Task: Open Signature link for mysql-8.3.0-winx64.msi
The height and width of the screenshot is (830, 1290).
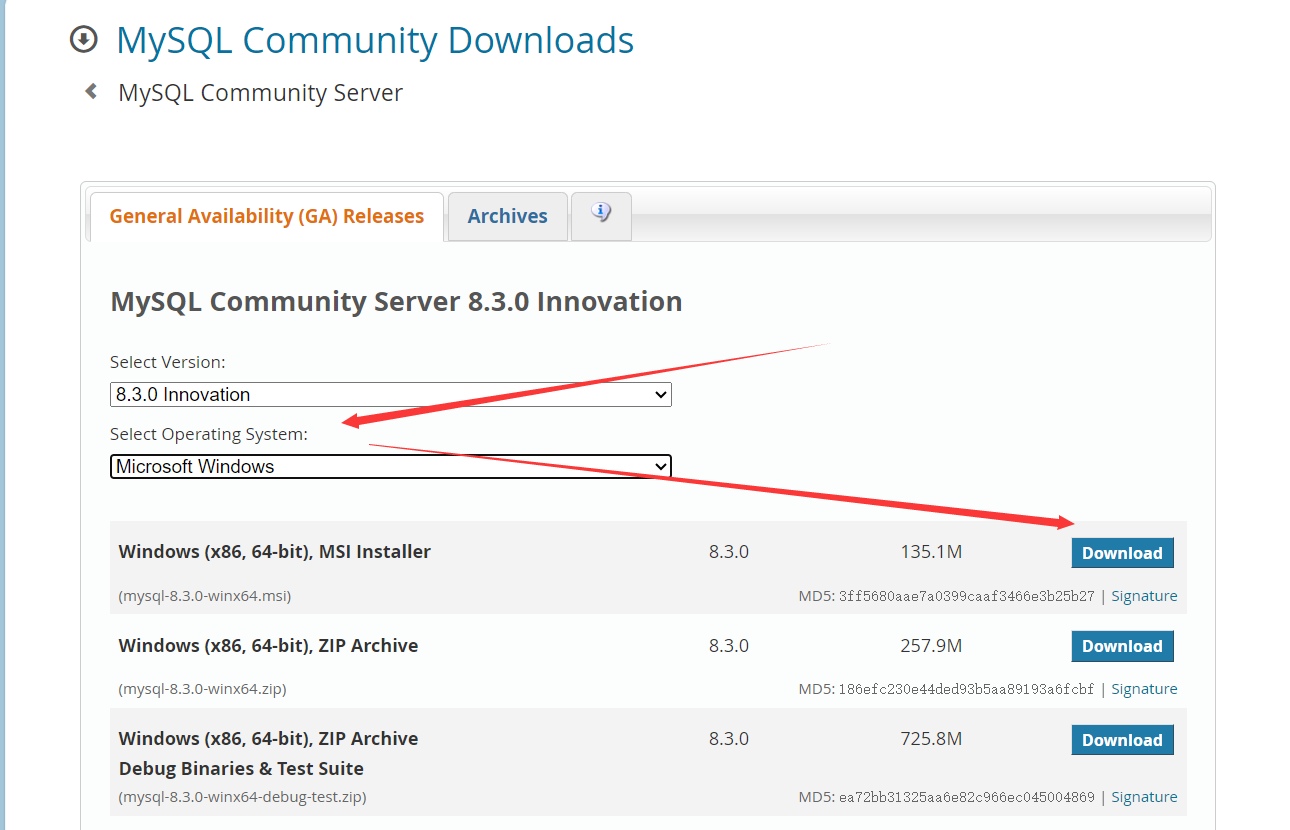Action: coord(1144,596)
